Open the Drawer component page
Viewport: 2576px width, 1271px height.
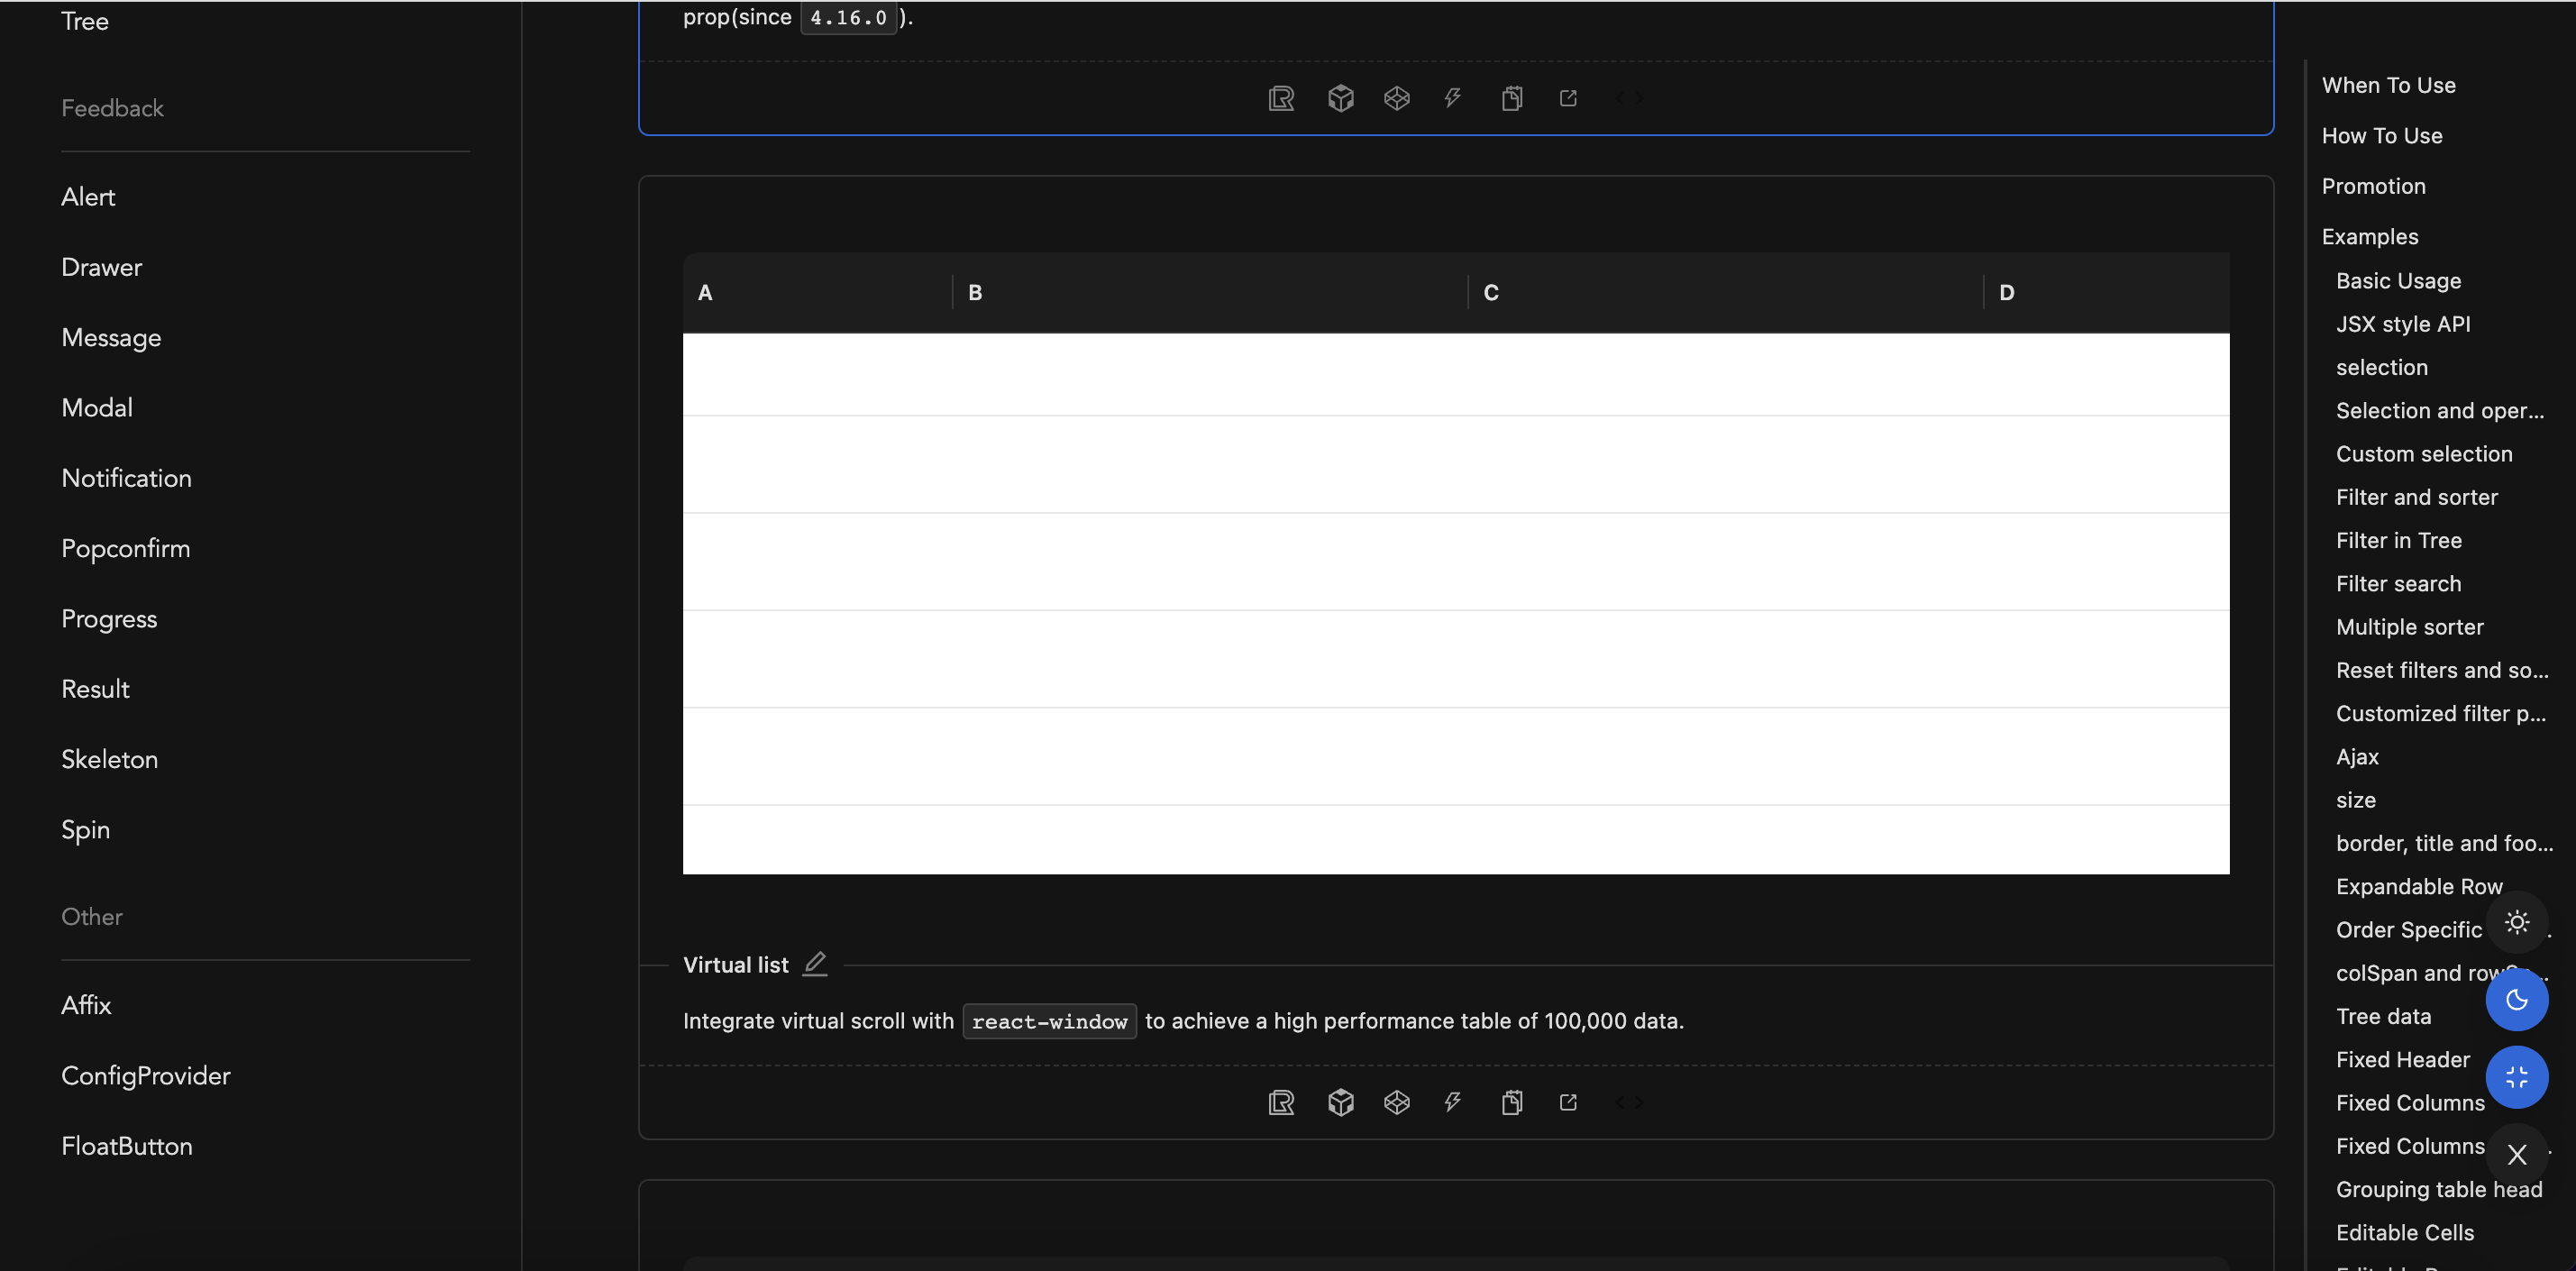(101, 266)
